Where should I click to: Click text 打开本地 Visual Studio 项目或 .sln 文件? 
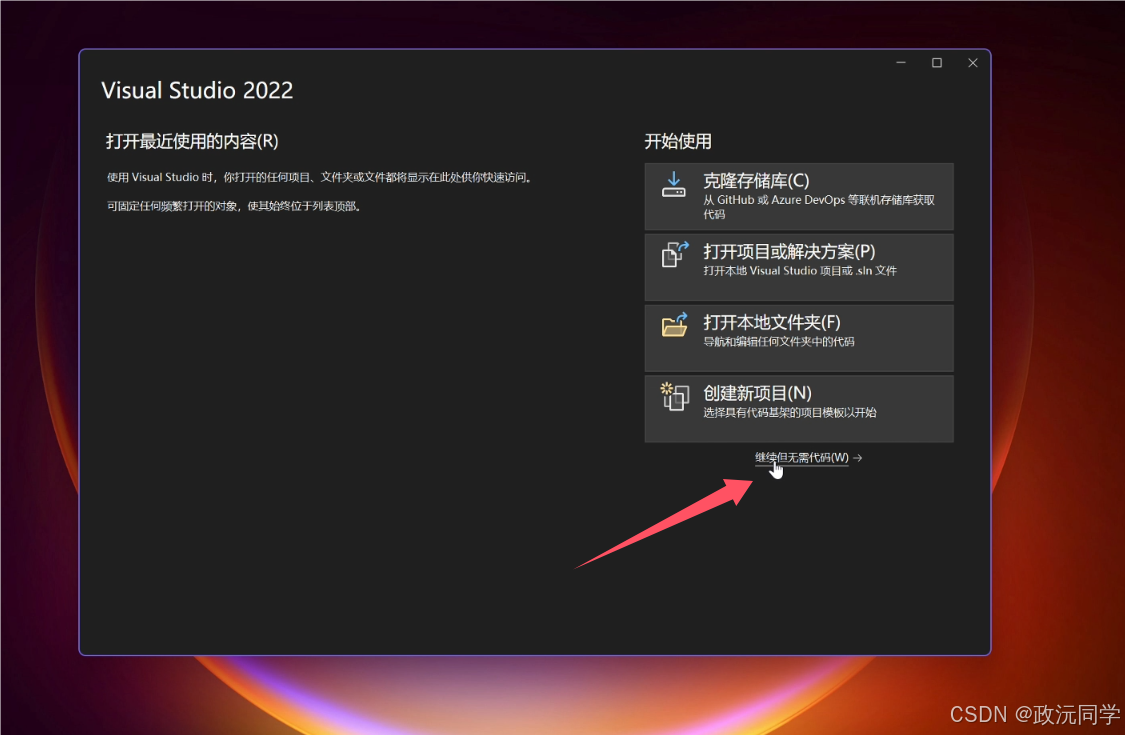pos(800,271)
